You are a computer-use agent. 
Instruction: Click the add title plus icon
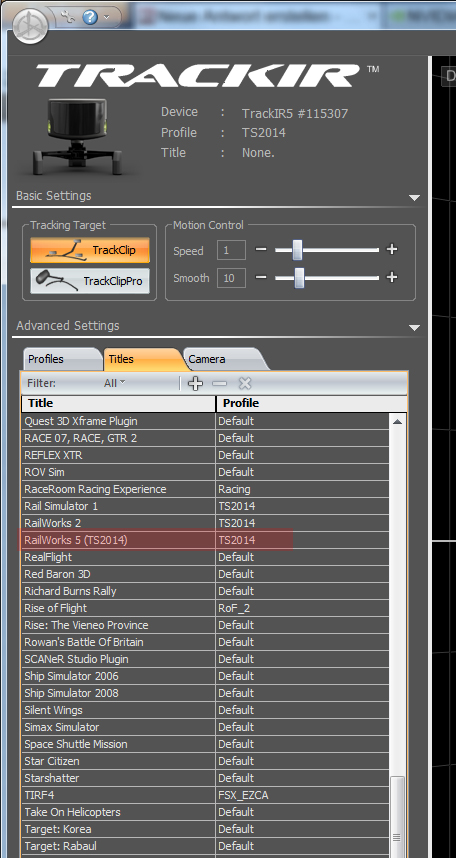pos(195,383)
